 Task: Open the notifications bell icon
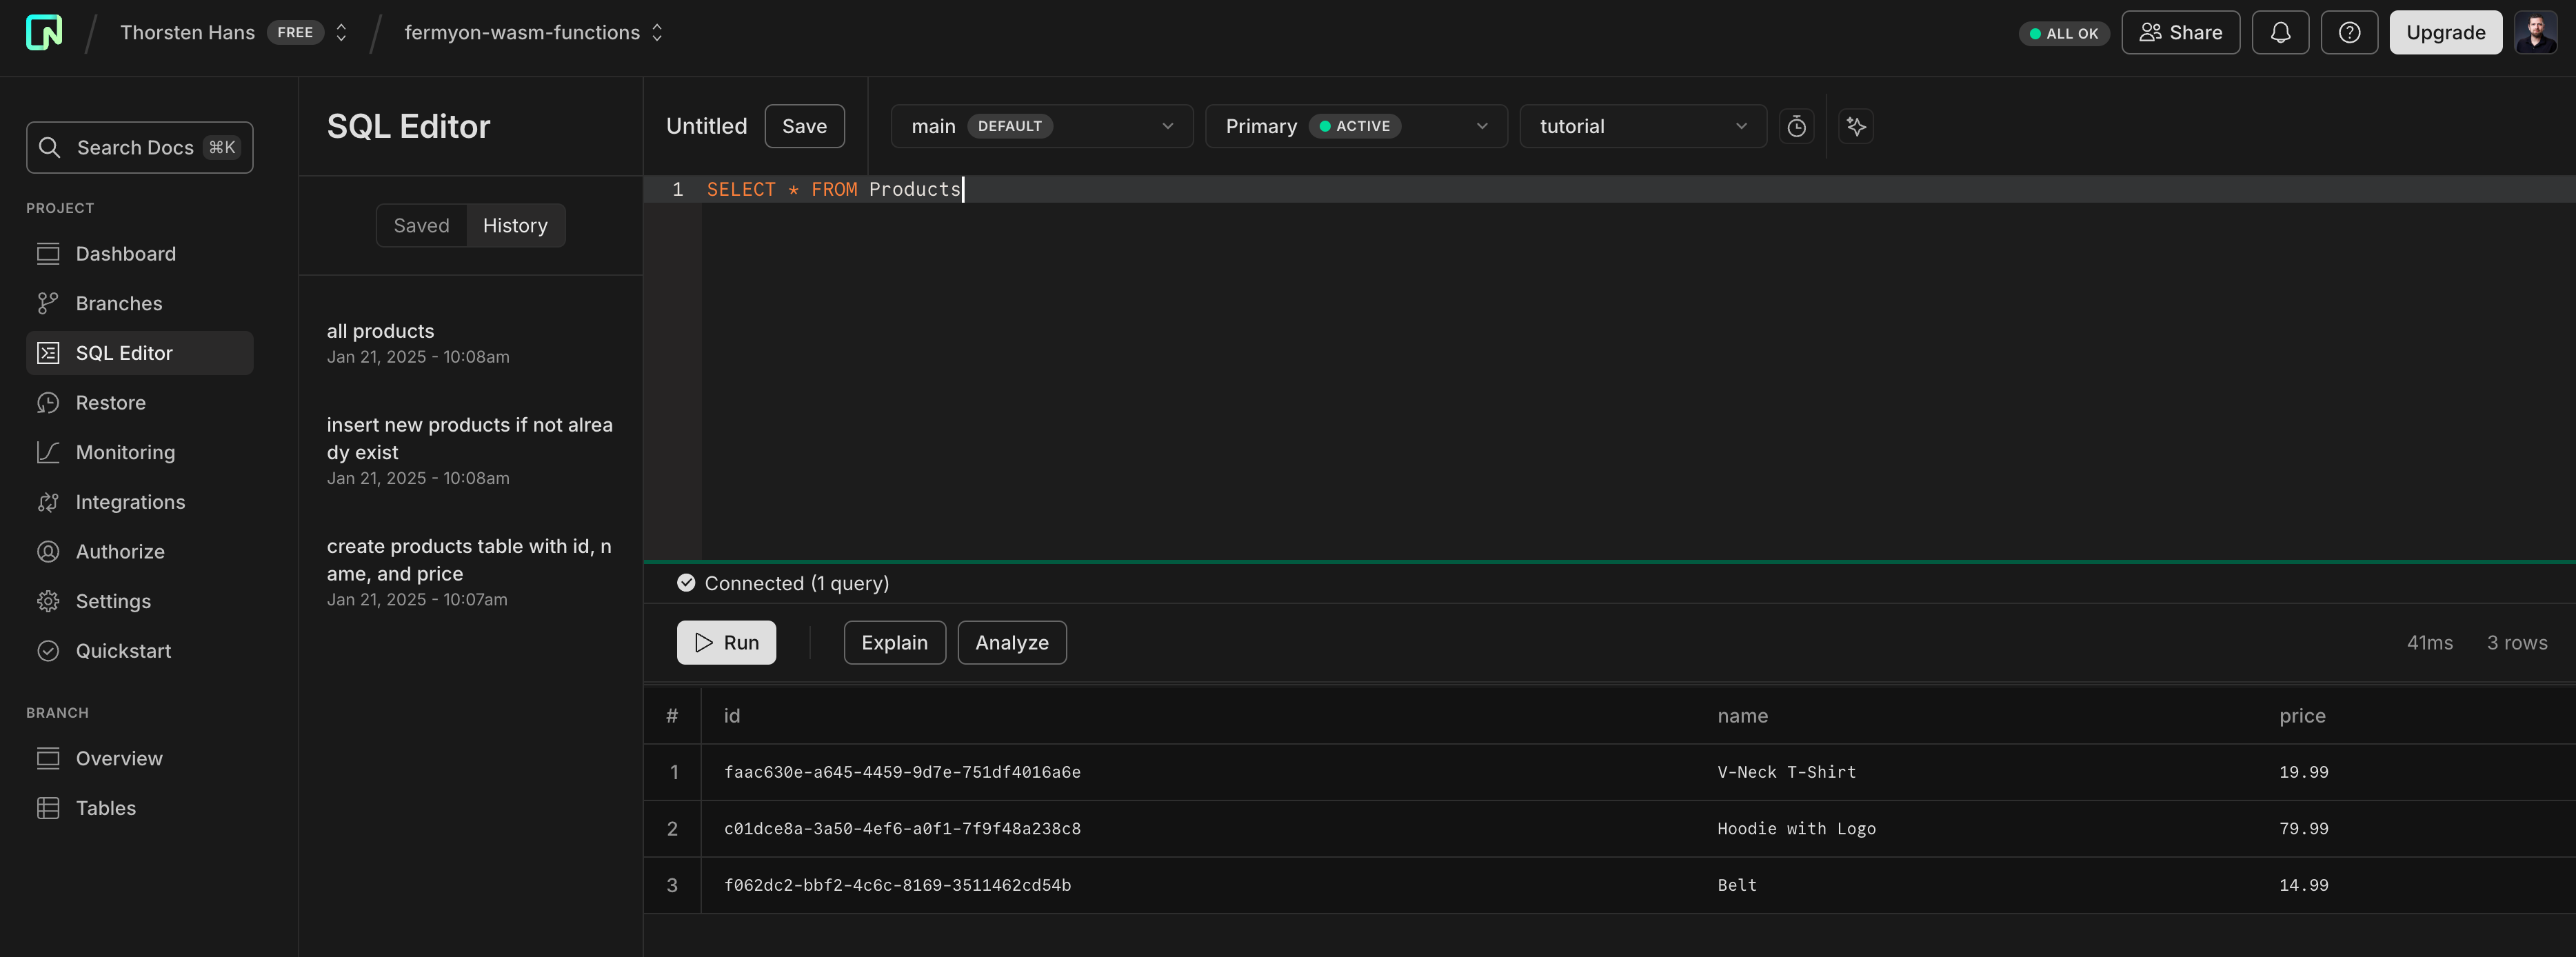click(x=2280, y=32)
